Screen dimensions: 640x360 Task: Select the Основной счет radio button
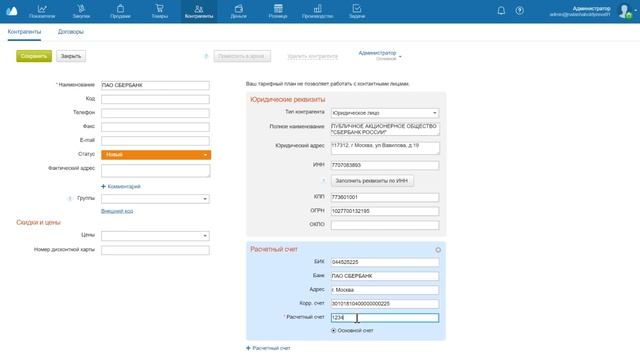[x=333, y=331]
